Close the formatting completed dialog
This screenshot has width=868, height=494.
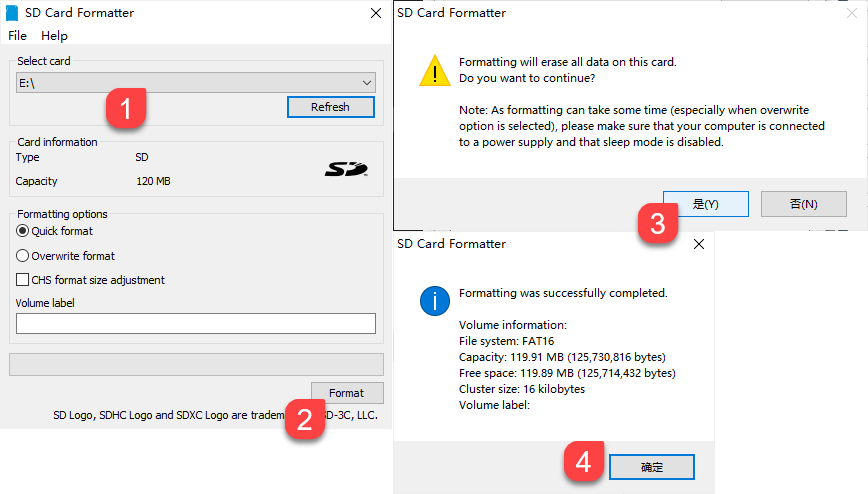pos(699,244)
